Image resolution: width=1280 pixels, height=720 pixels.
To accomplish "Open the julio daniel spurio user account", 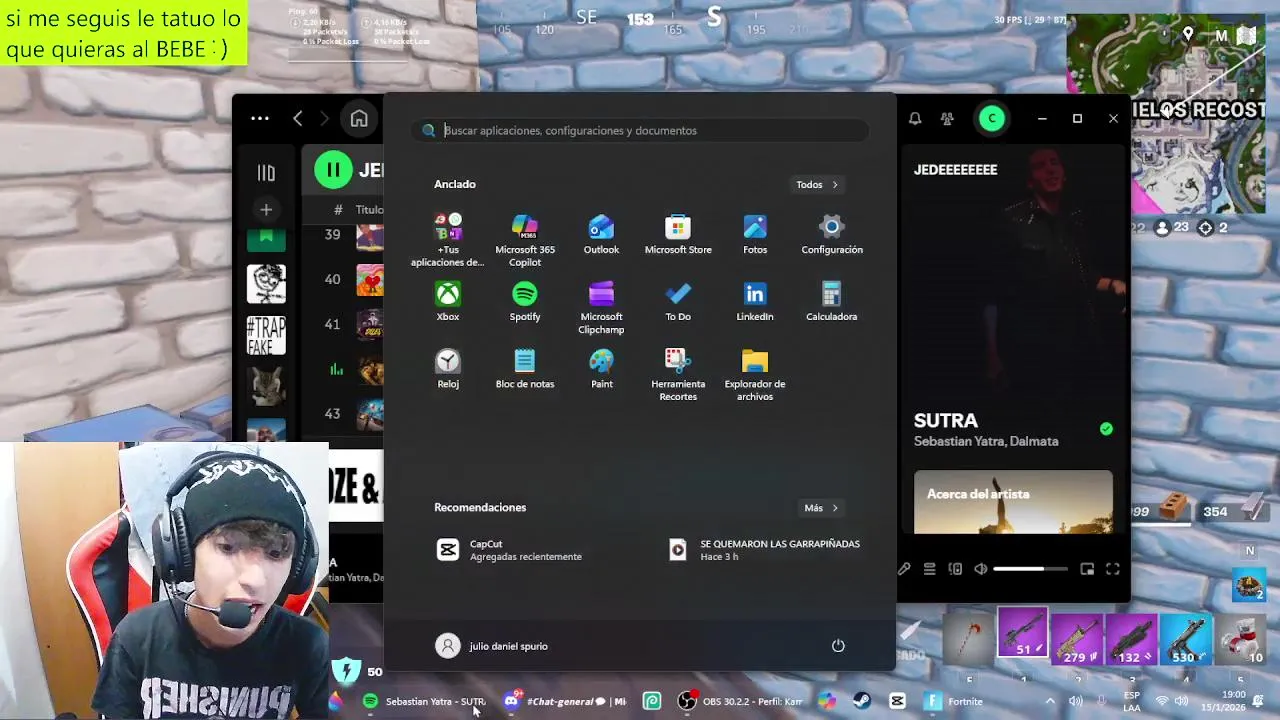I will pyautogui.click(x=492, y=646).
